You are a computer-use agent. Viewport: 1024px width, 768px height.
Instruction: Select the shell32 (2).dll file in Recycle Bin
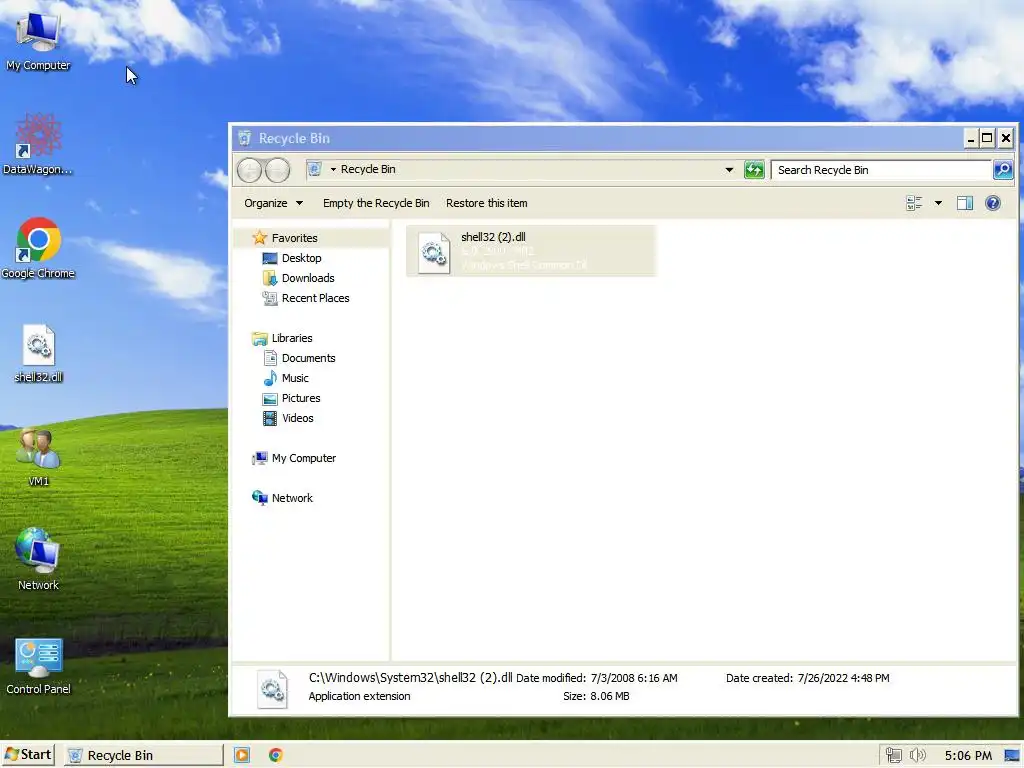coord(530,251)
